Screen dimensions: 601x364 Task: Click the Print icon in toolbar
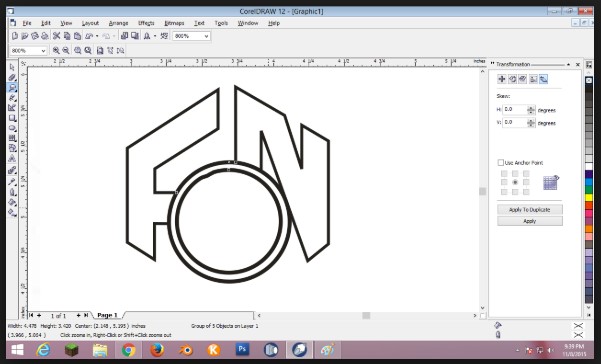coord(44,36)
